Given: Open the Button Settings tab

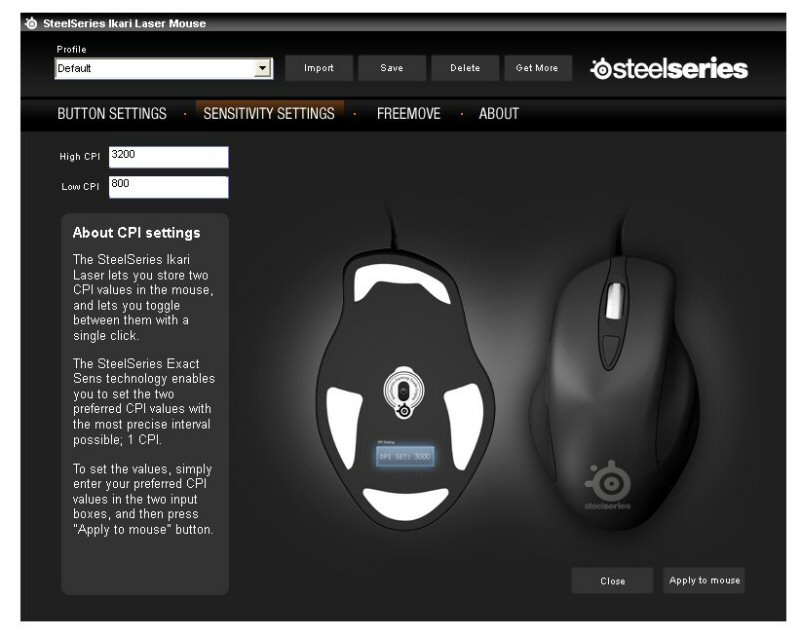Looking at the screenshot, I should coord(112,113).
